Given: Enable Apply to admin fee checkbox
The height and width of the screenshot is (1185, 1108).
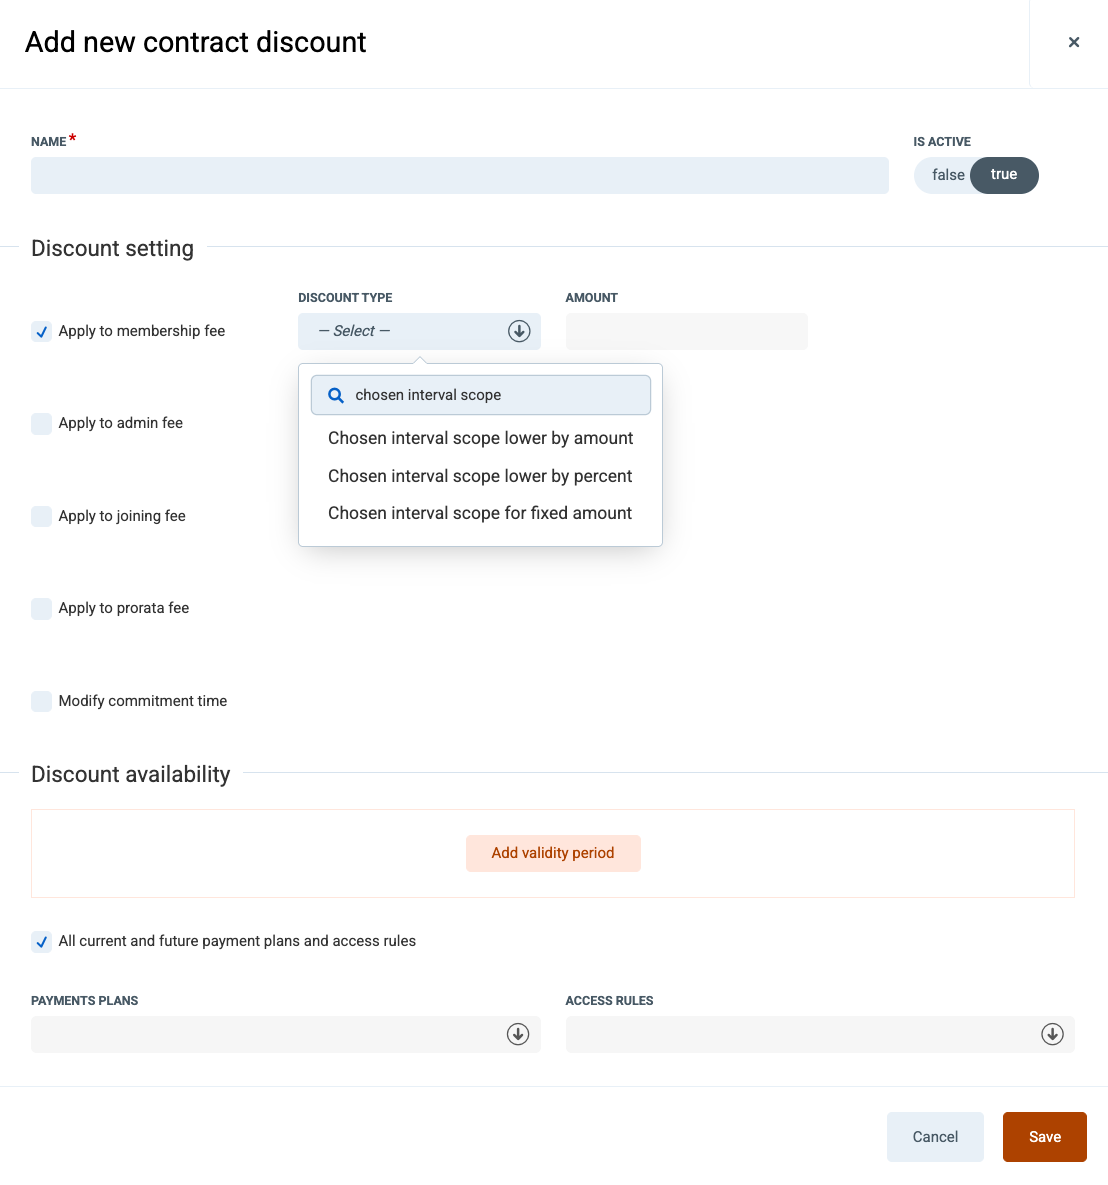Looking at the screenshot, I should coord(42,423).
